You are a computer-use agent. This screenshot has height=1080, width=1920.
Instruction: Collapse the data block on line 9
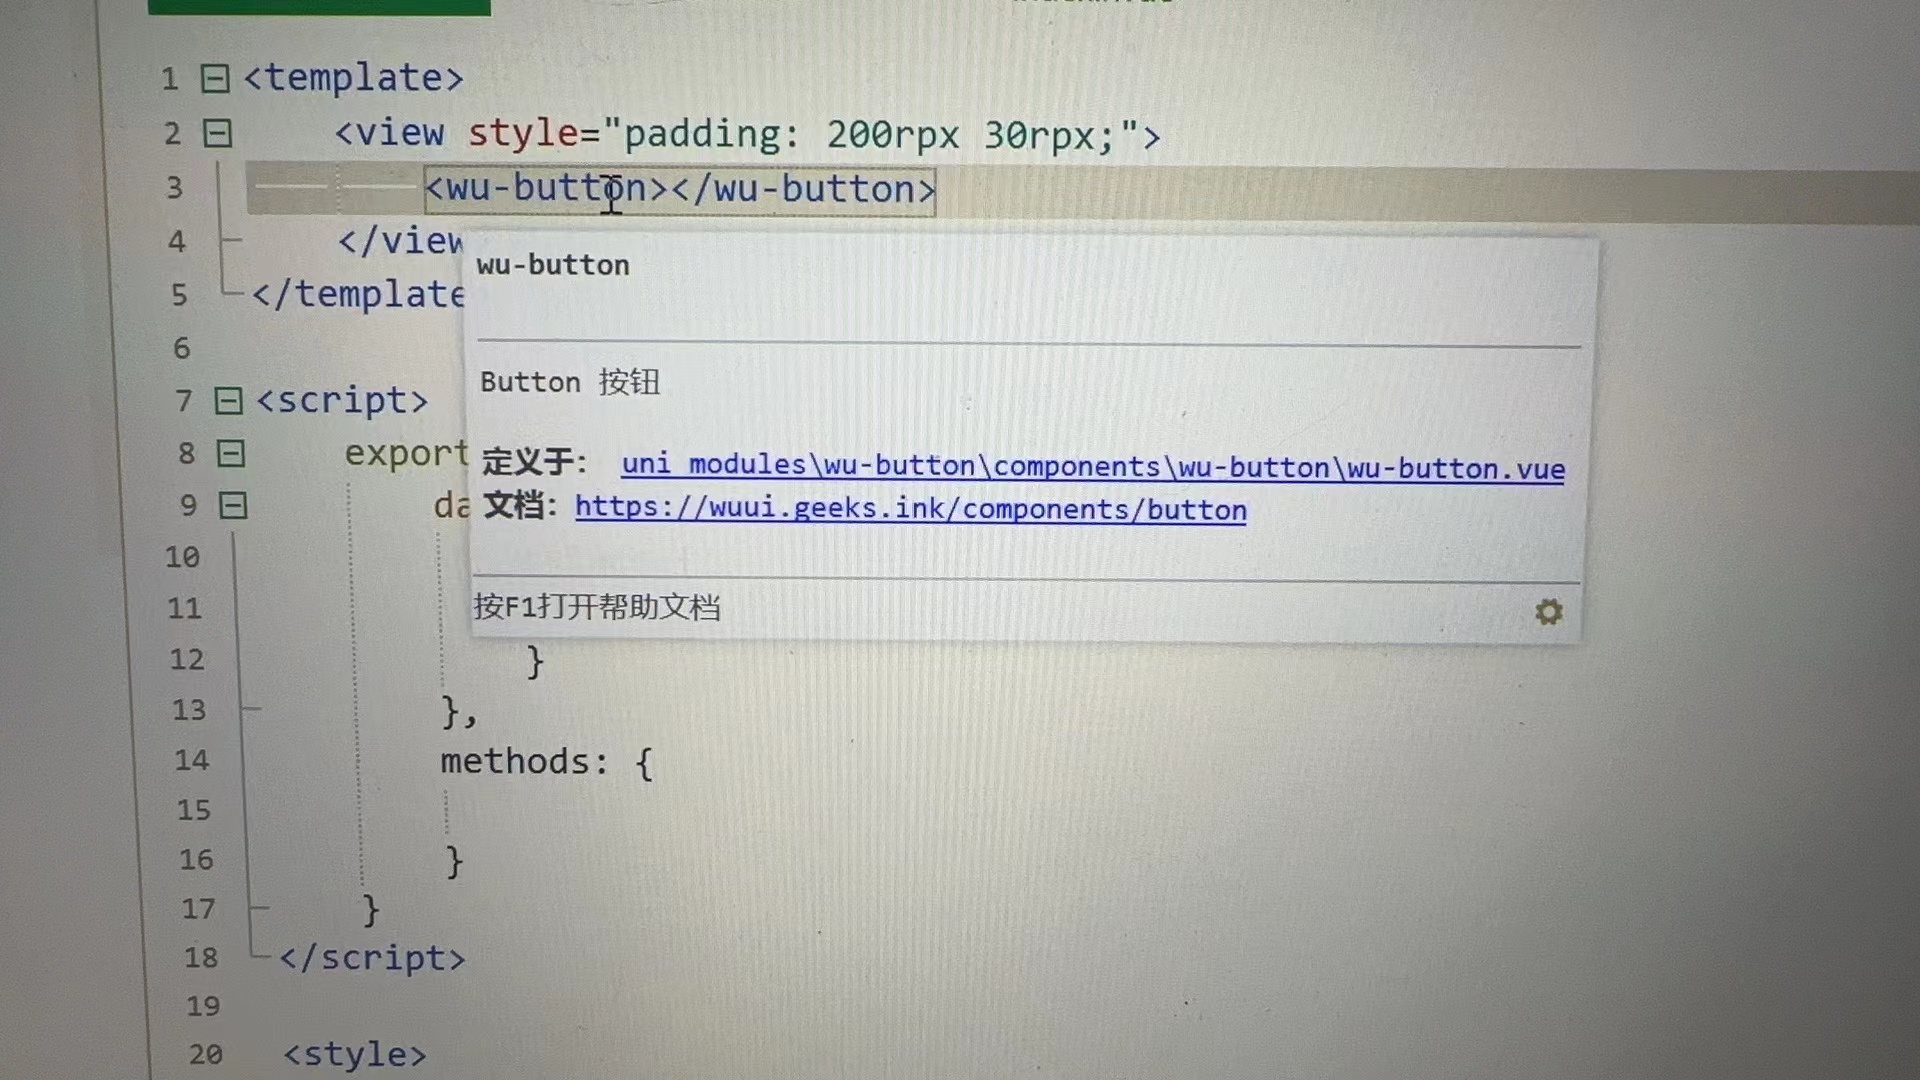tap(233, 506)
